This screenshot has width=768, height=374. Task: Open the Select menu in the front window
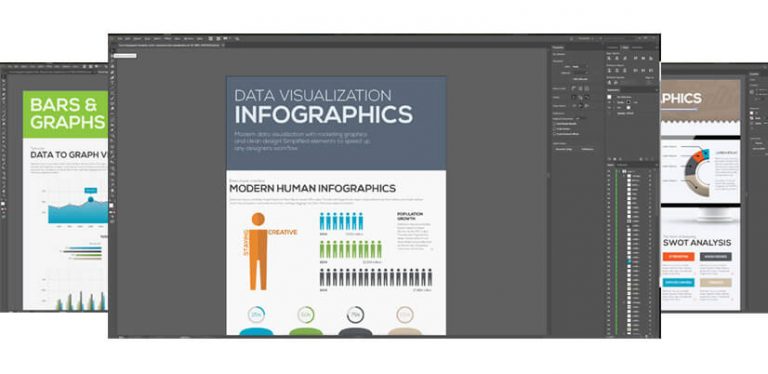[157, 39]
